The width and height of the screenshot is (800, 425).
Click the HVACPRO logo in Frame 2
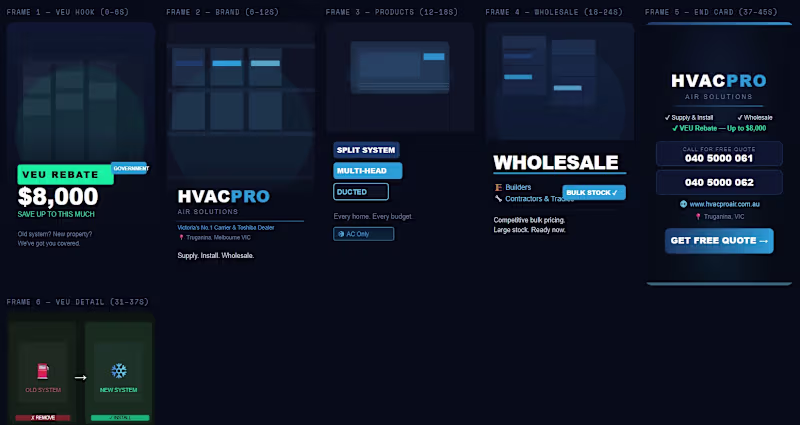223,196
